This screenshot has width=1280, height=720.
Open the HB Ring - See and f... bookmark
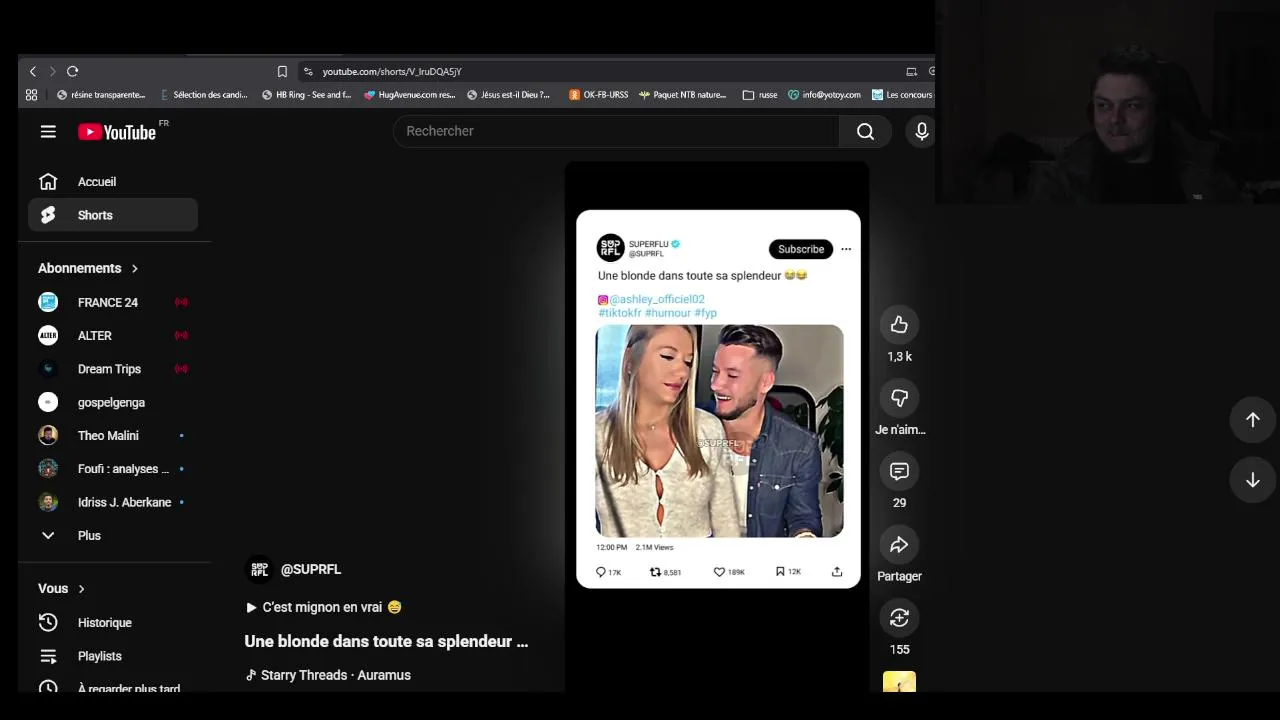point(306,95)
